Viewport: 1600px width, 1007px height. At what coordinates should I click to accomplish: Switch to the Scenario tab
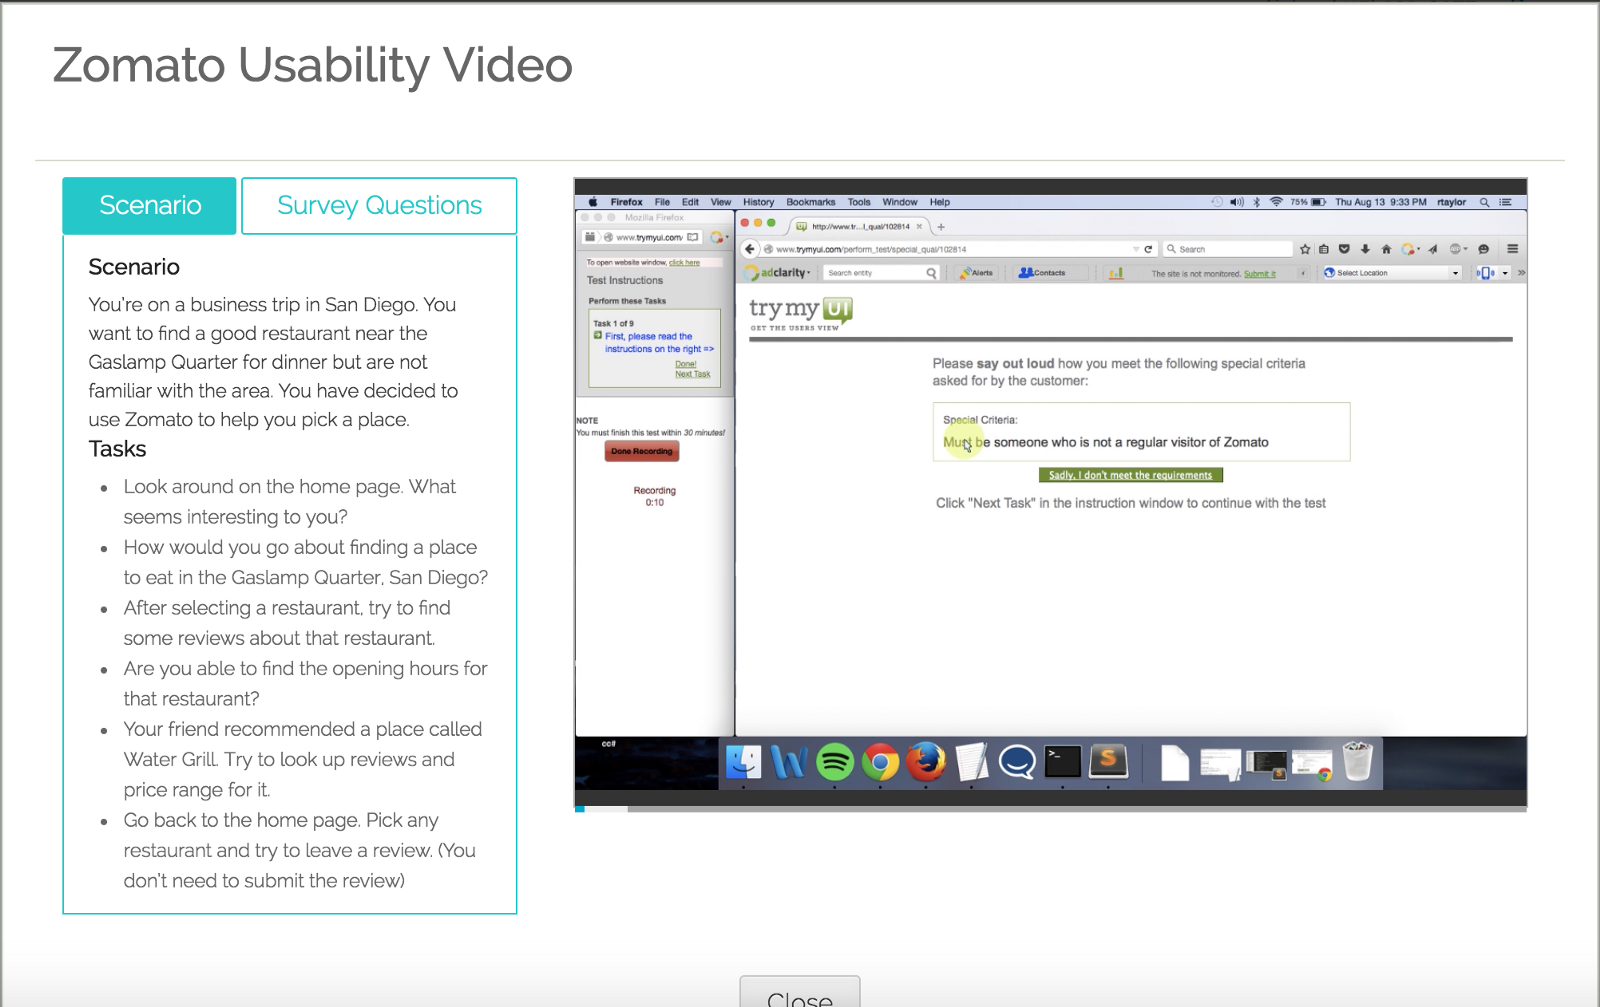tap(150, 206)
